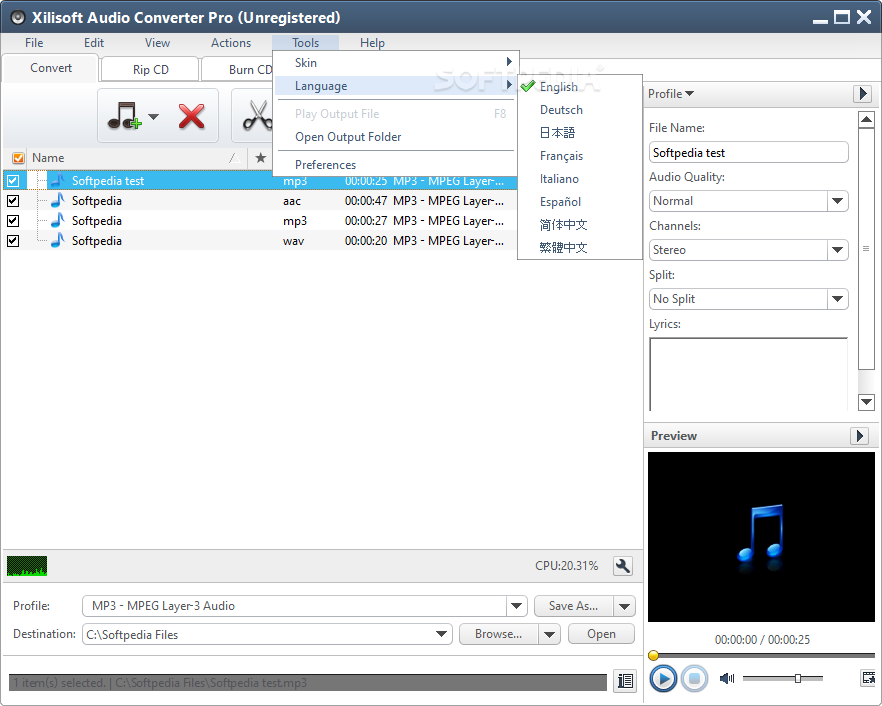Play the preview audio

click(x=663, y=678)
